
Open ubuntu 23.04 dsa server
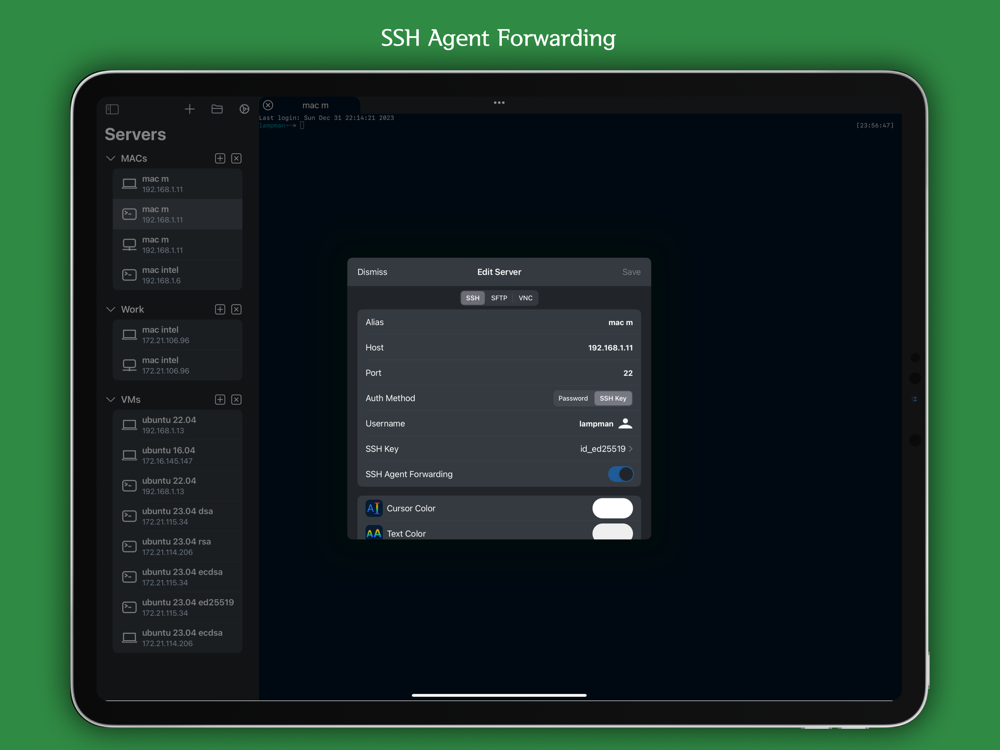click(x=177, y=516)
